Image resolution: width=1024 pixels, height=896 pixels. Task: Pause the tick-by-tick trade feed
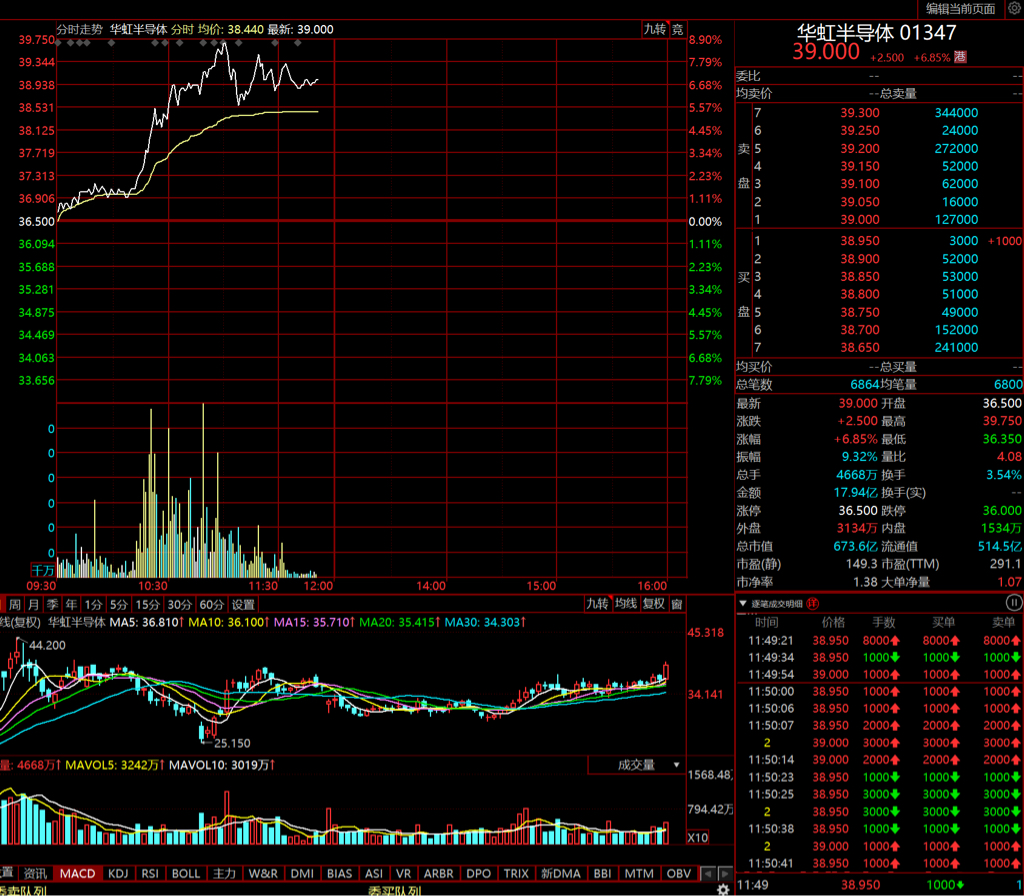(1014, 603)
